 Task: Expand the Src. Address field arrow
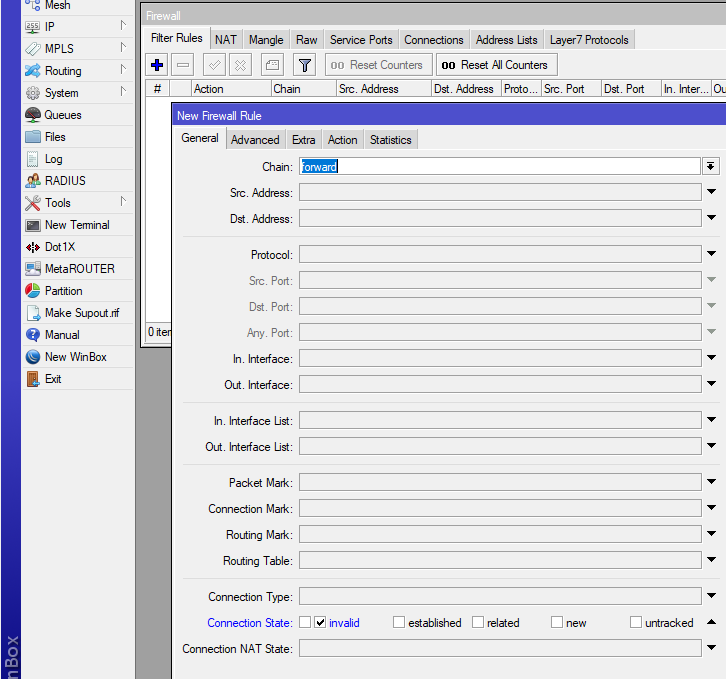711,193
